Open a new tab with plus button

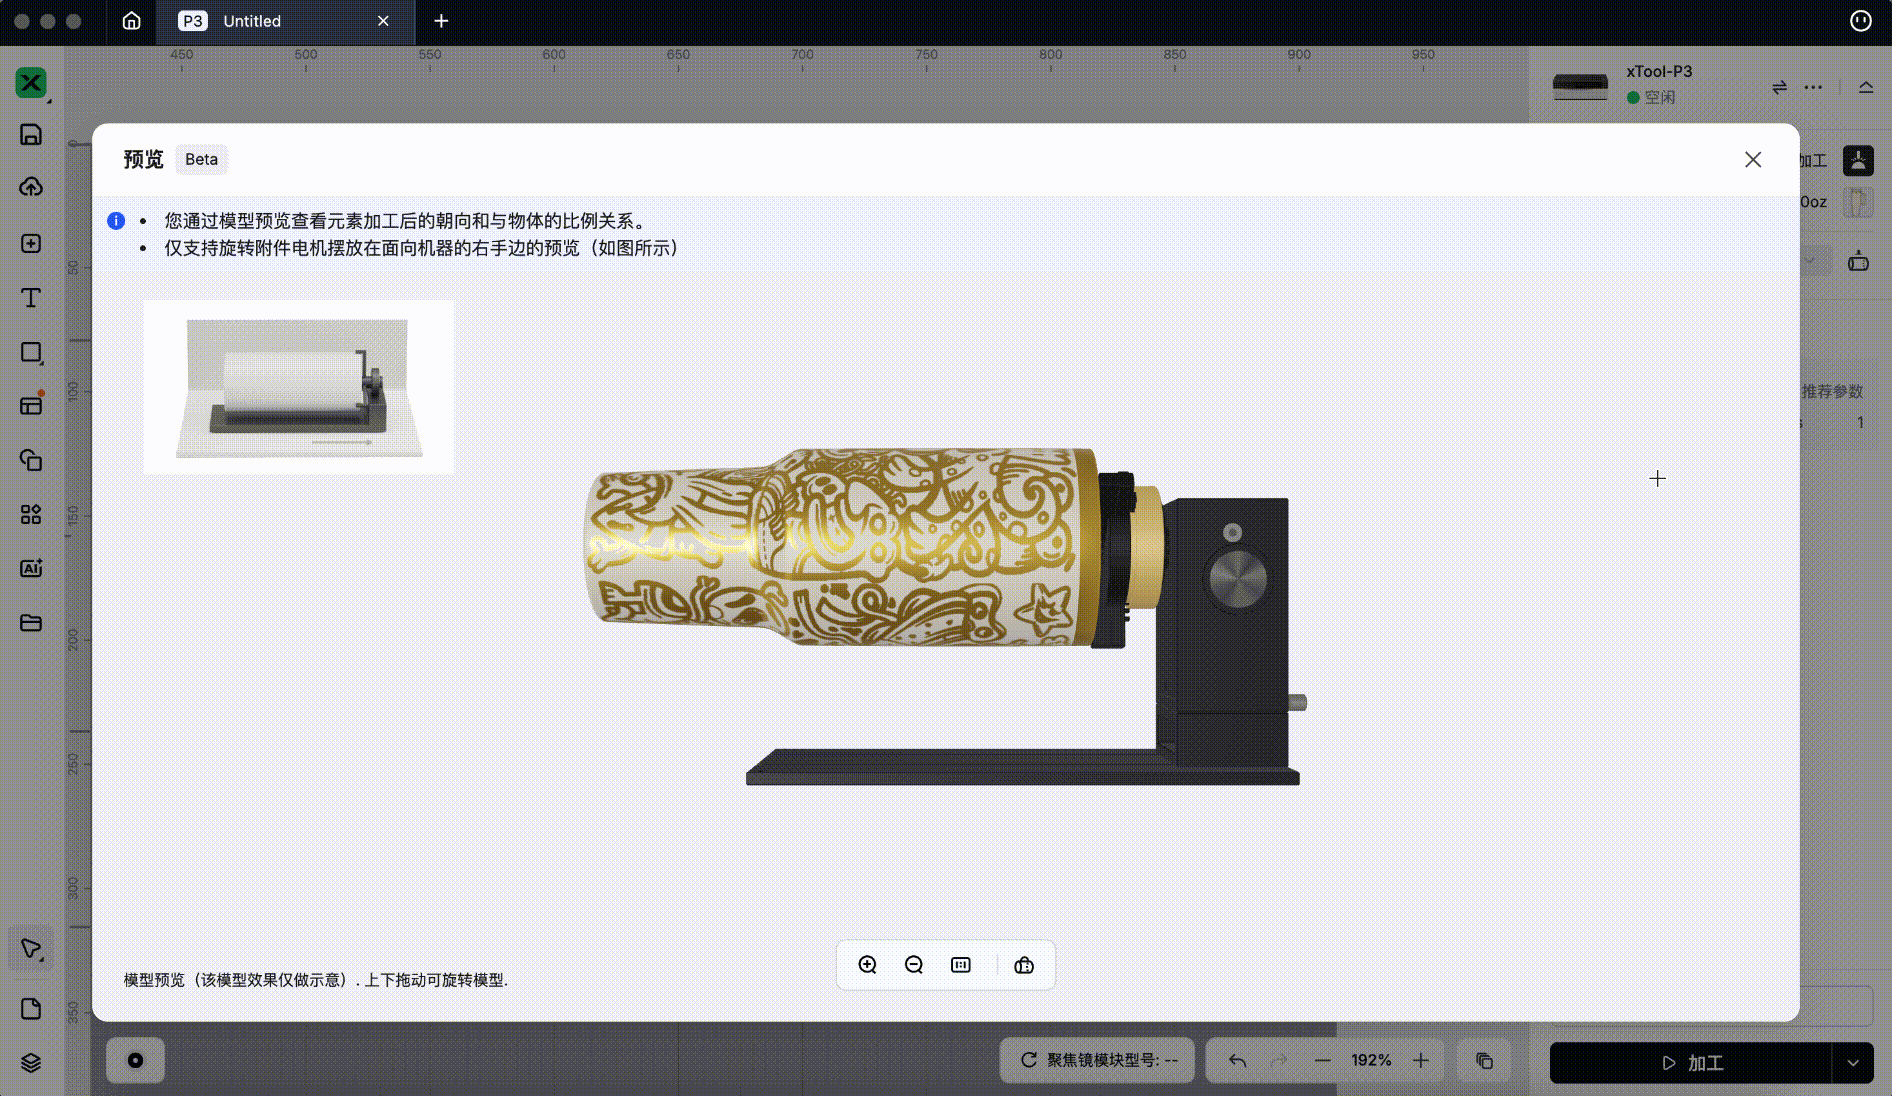[x=441, y=21]
